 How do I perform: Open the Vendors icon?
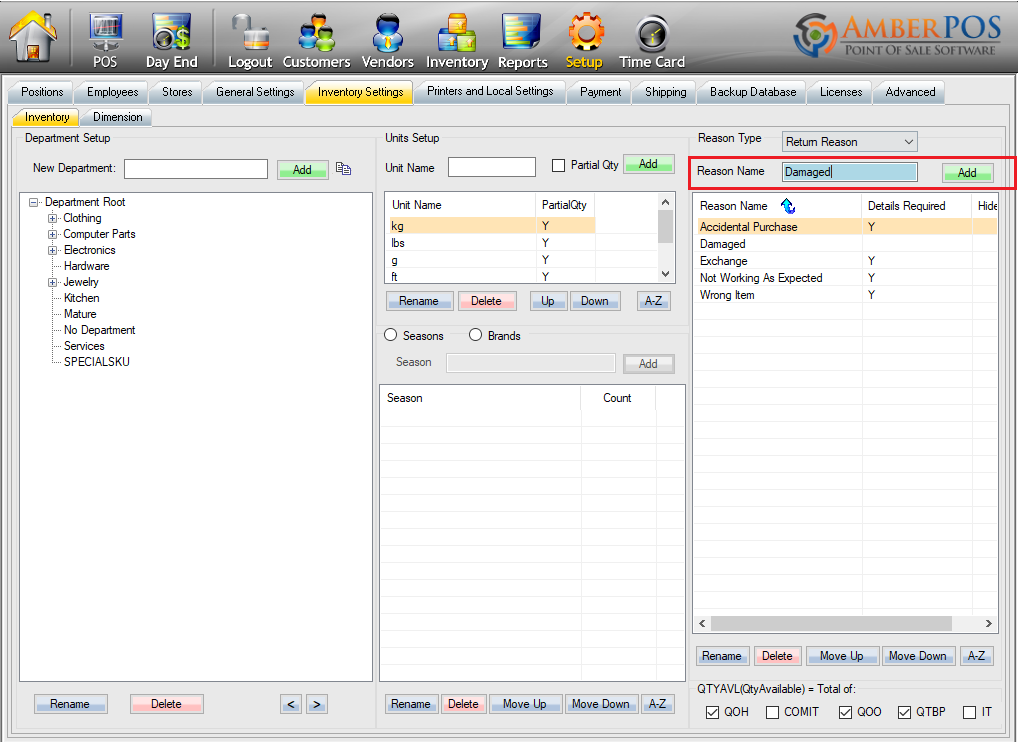pos(388,40)
